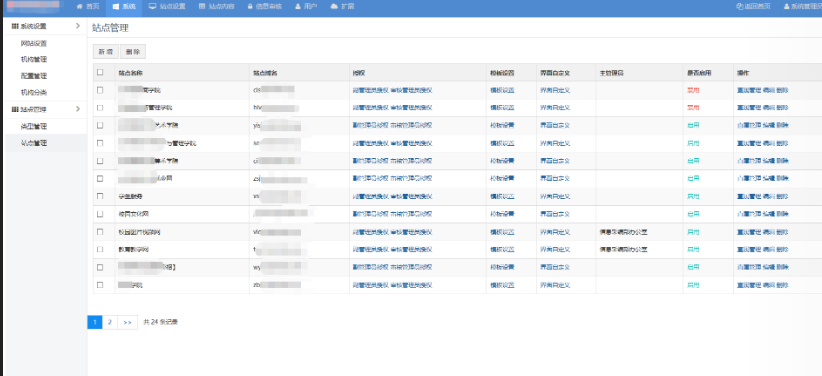Open the 首页 home icon in top navigation
This screenshot has height=376, width=822.
(x=80, y=7)
